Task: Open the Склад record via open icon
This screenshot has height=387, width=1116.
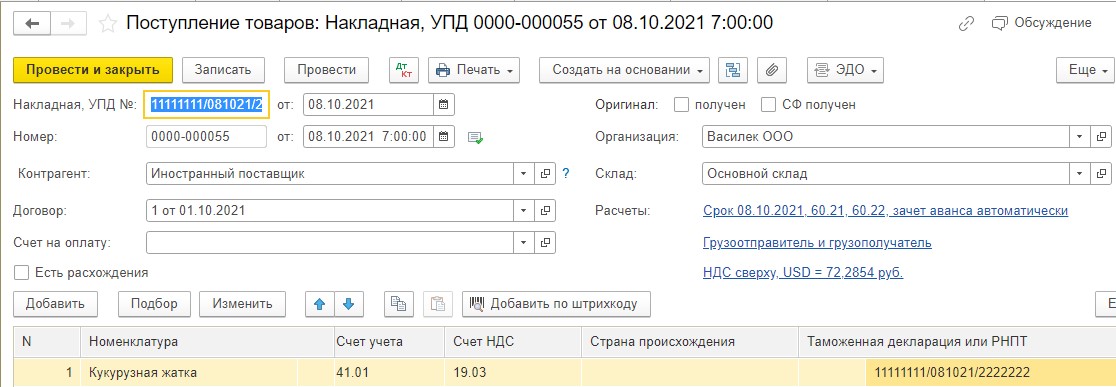Action: (1100, 174)
